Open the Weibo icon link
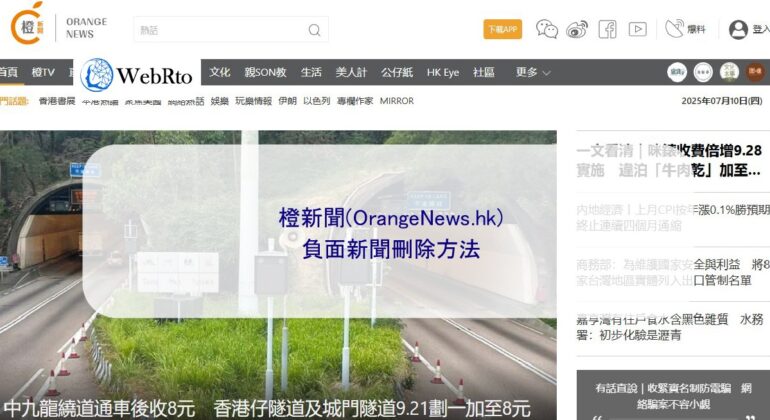 pyautogui.click(x=577, y=29)
